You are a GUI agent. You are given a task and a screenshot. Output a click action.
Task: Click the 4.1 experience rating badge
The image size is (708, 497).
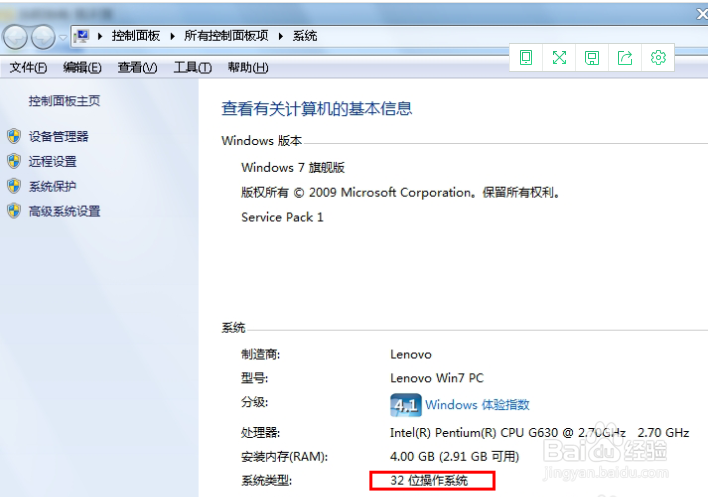(x=405, y=405)
